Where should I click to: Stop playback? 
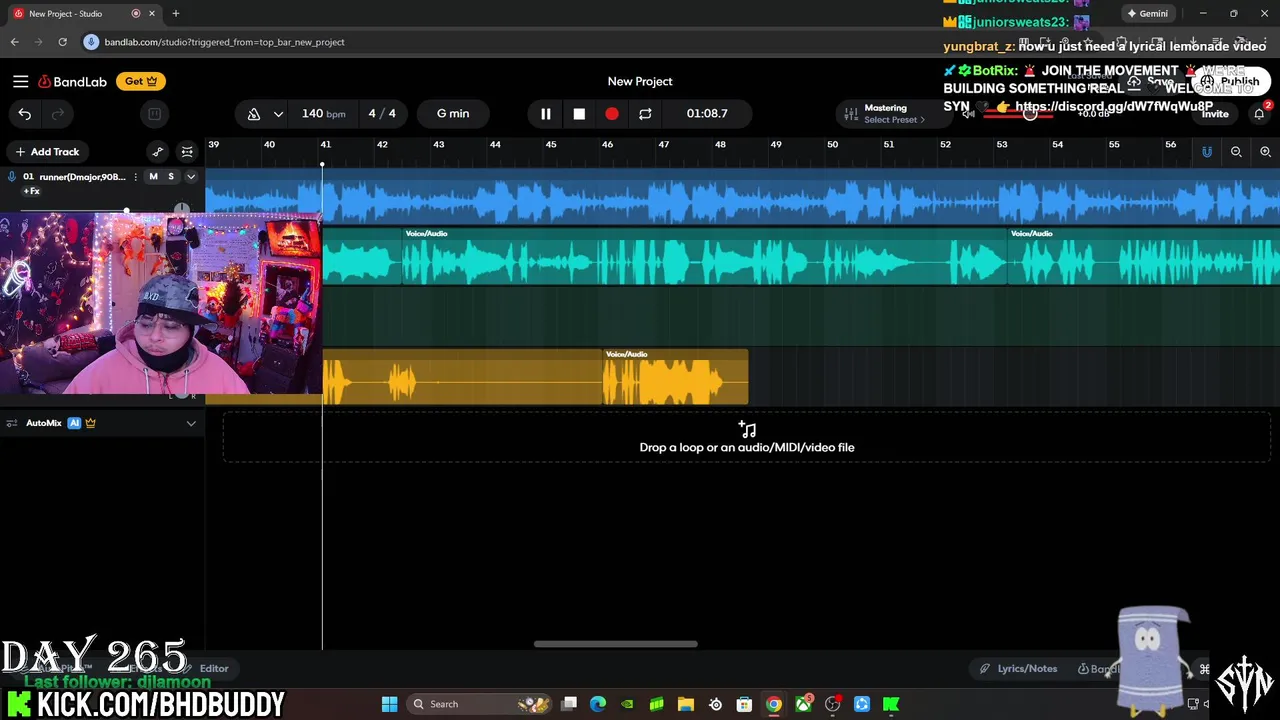tap(579, 114)
